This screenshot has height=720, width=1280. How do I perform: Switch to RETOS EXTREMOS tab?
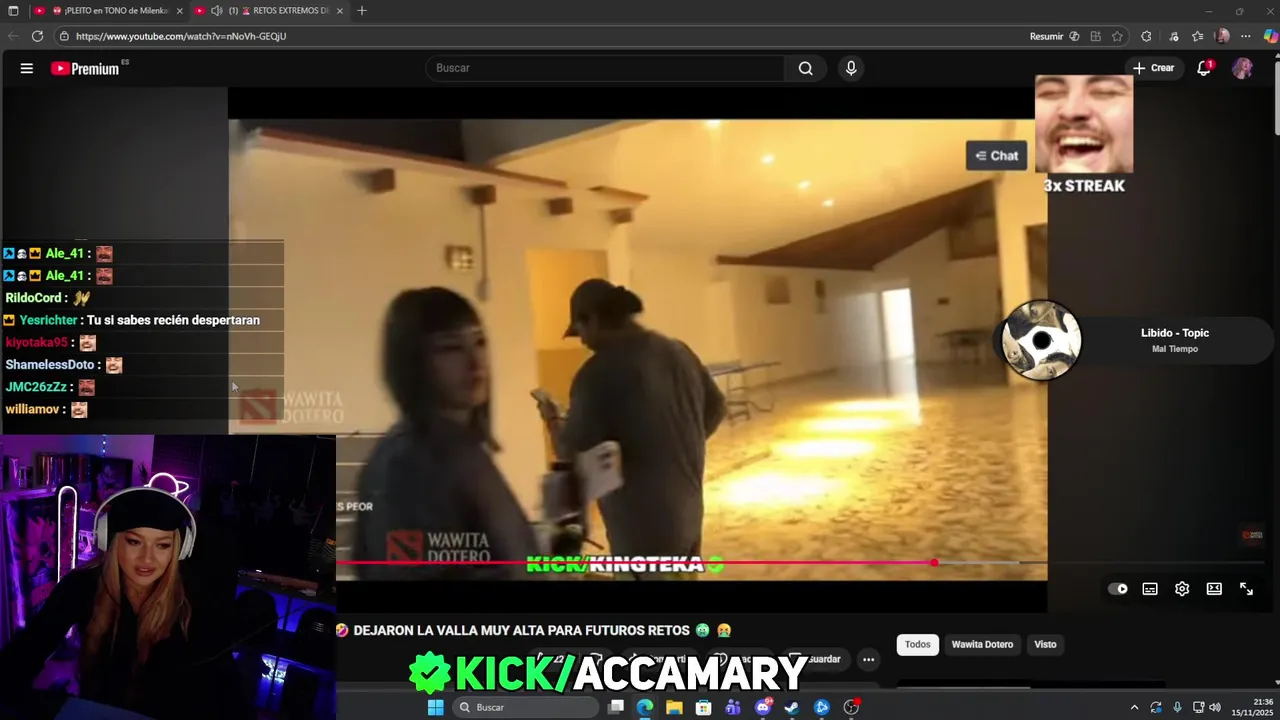[x=268, y=11]
